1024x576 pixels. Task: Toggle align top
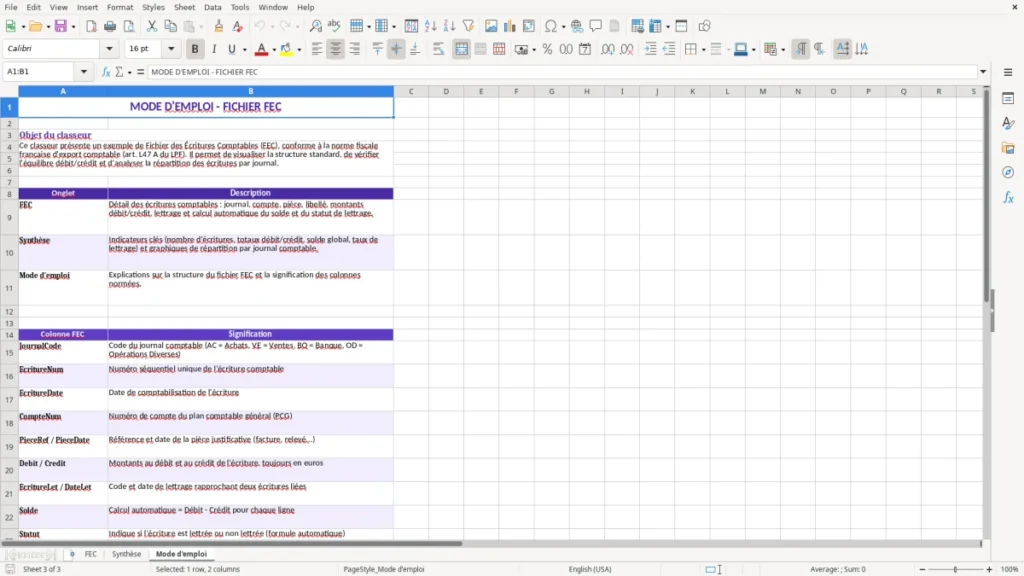(377, 49)
